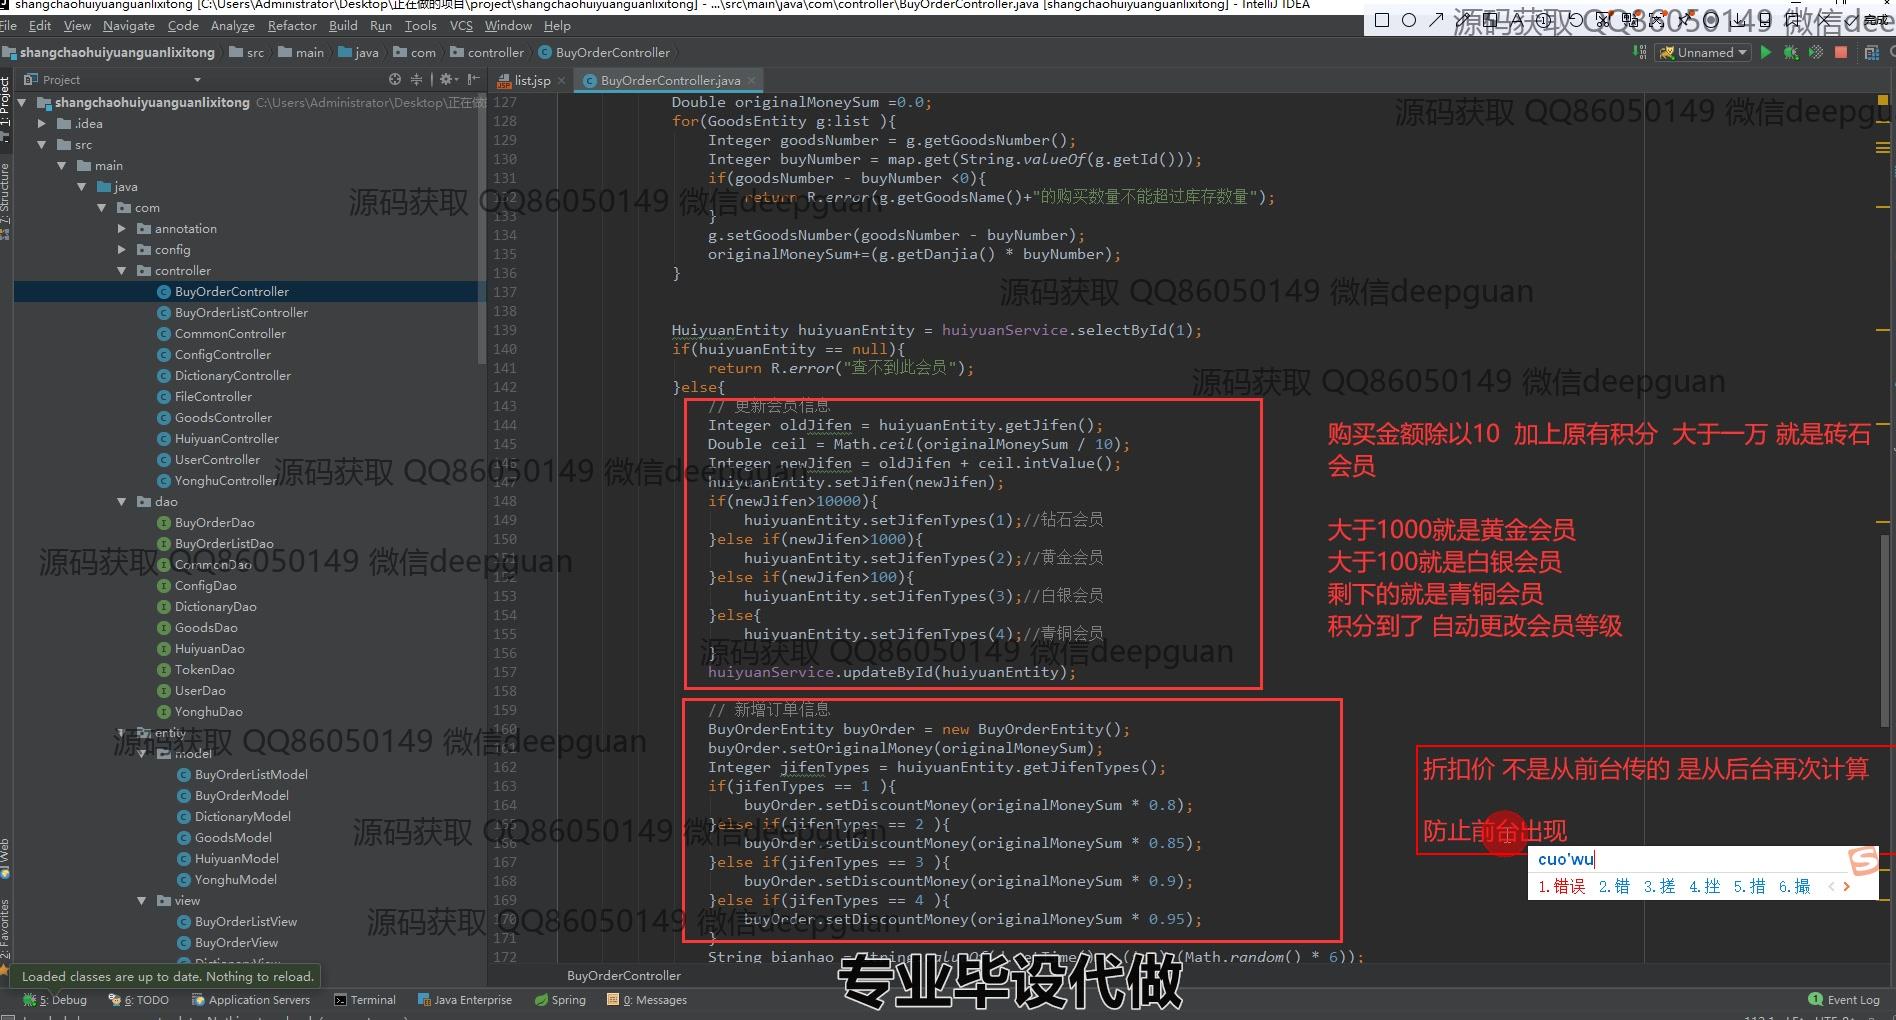This screenshot has height=1020, width=1896.
Task: Open the Project view selector dropdown
Action: 197,80
